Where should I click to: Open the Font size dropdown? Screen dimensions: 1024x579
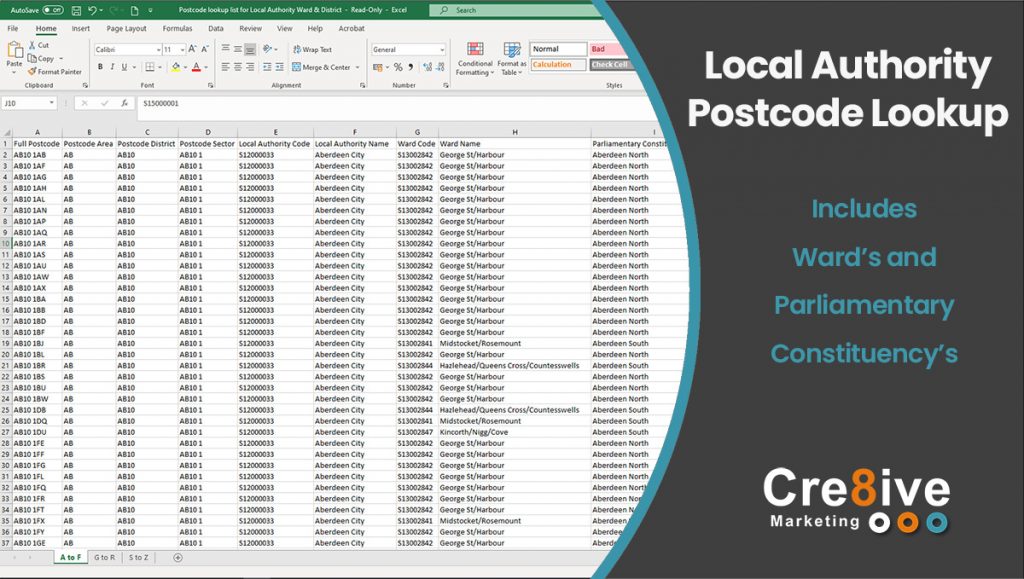[x=181, y=48]
